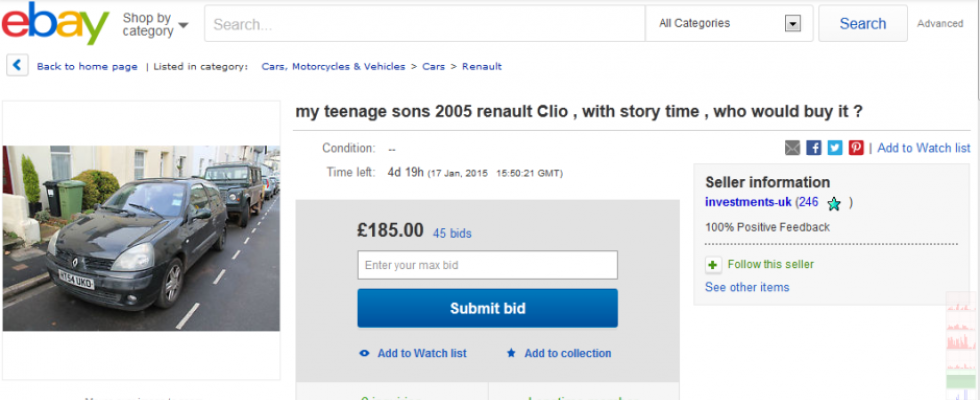Open the Renault Clio photo thumbnail

pos(141,238)
